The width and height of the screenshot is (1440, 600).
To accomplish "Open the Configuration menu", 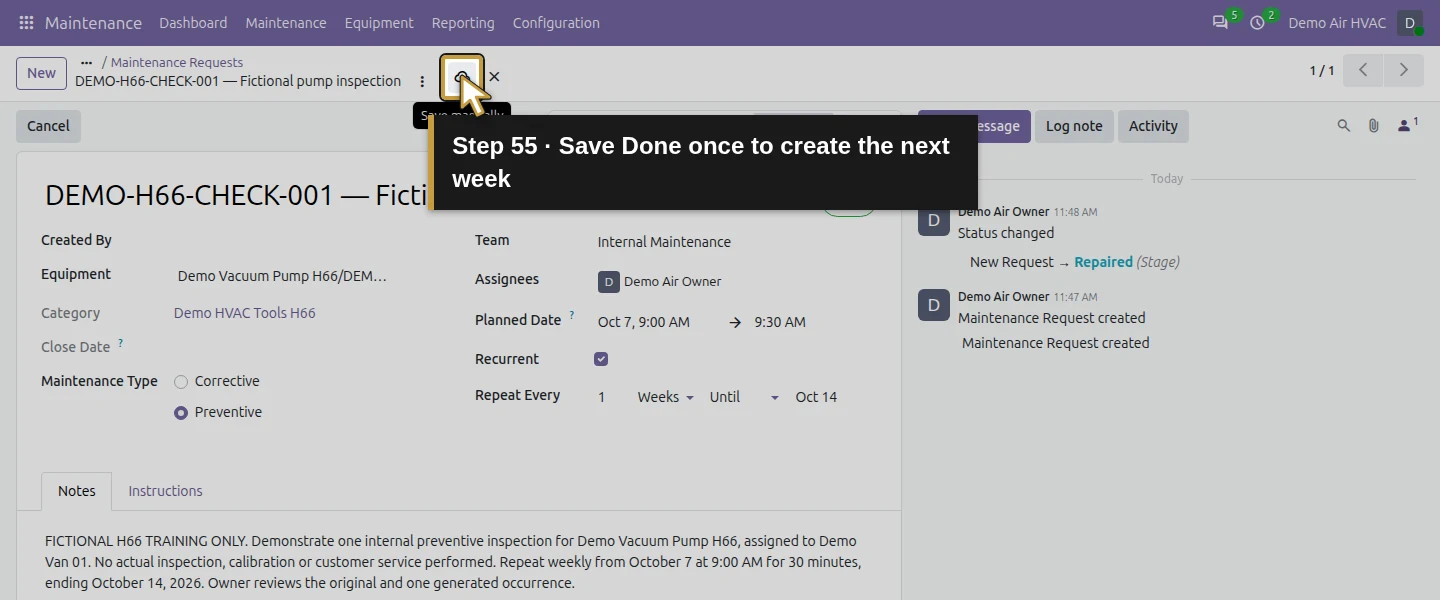I will pyautogui.click(x=556, y=22).
